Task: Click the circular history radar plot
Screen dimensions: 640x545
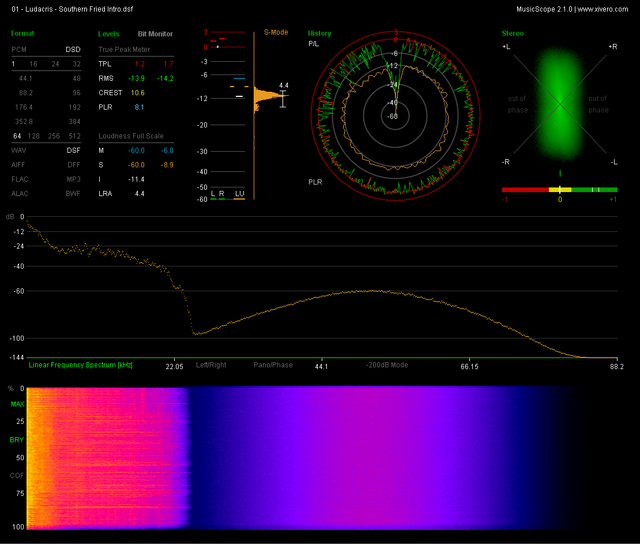Action: tap(396, 116)
